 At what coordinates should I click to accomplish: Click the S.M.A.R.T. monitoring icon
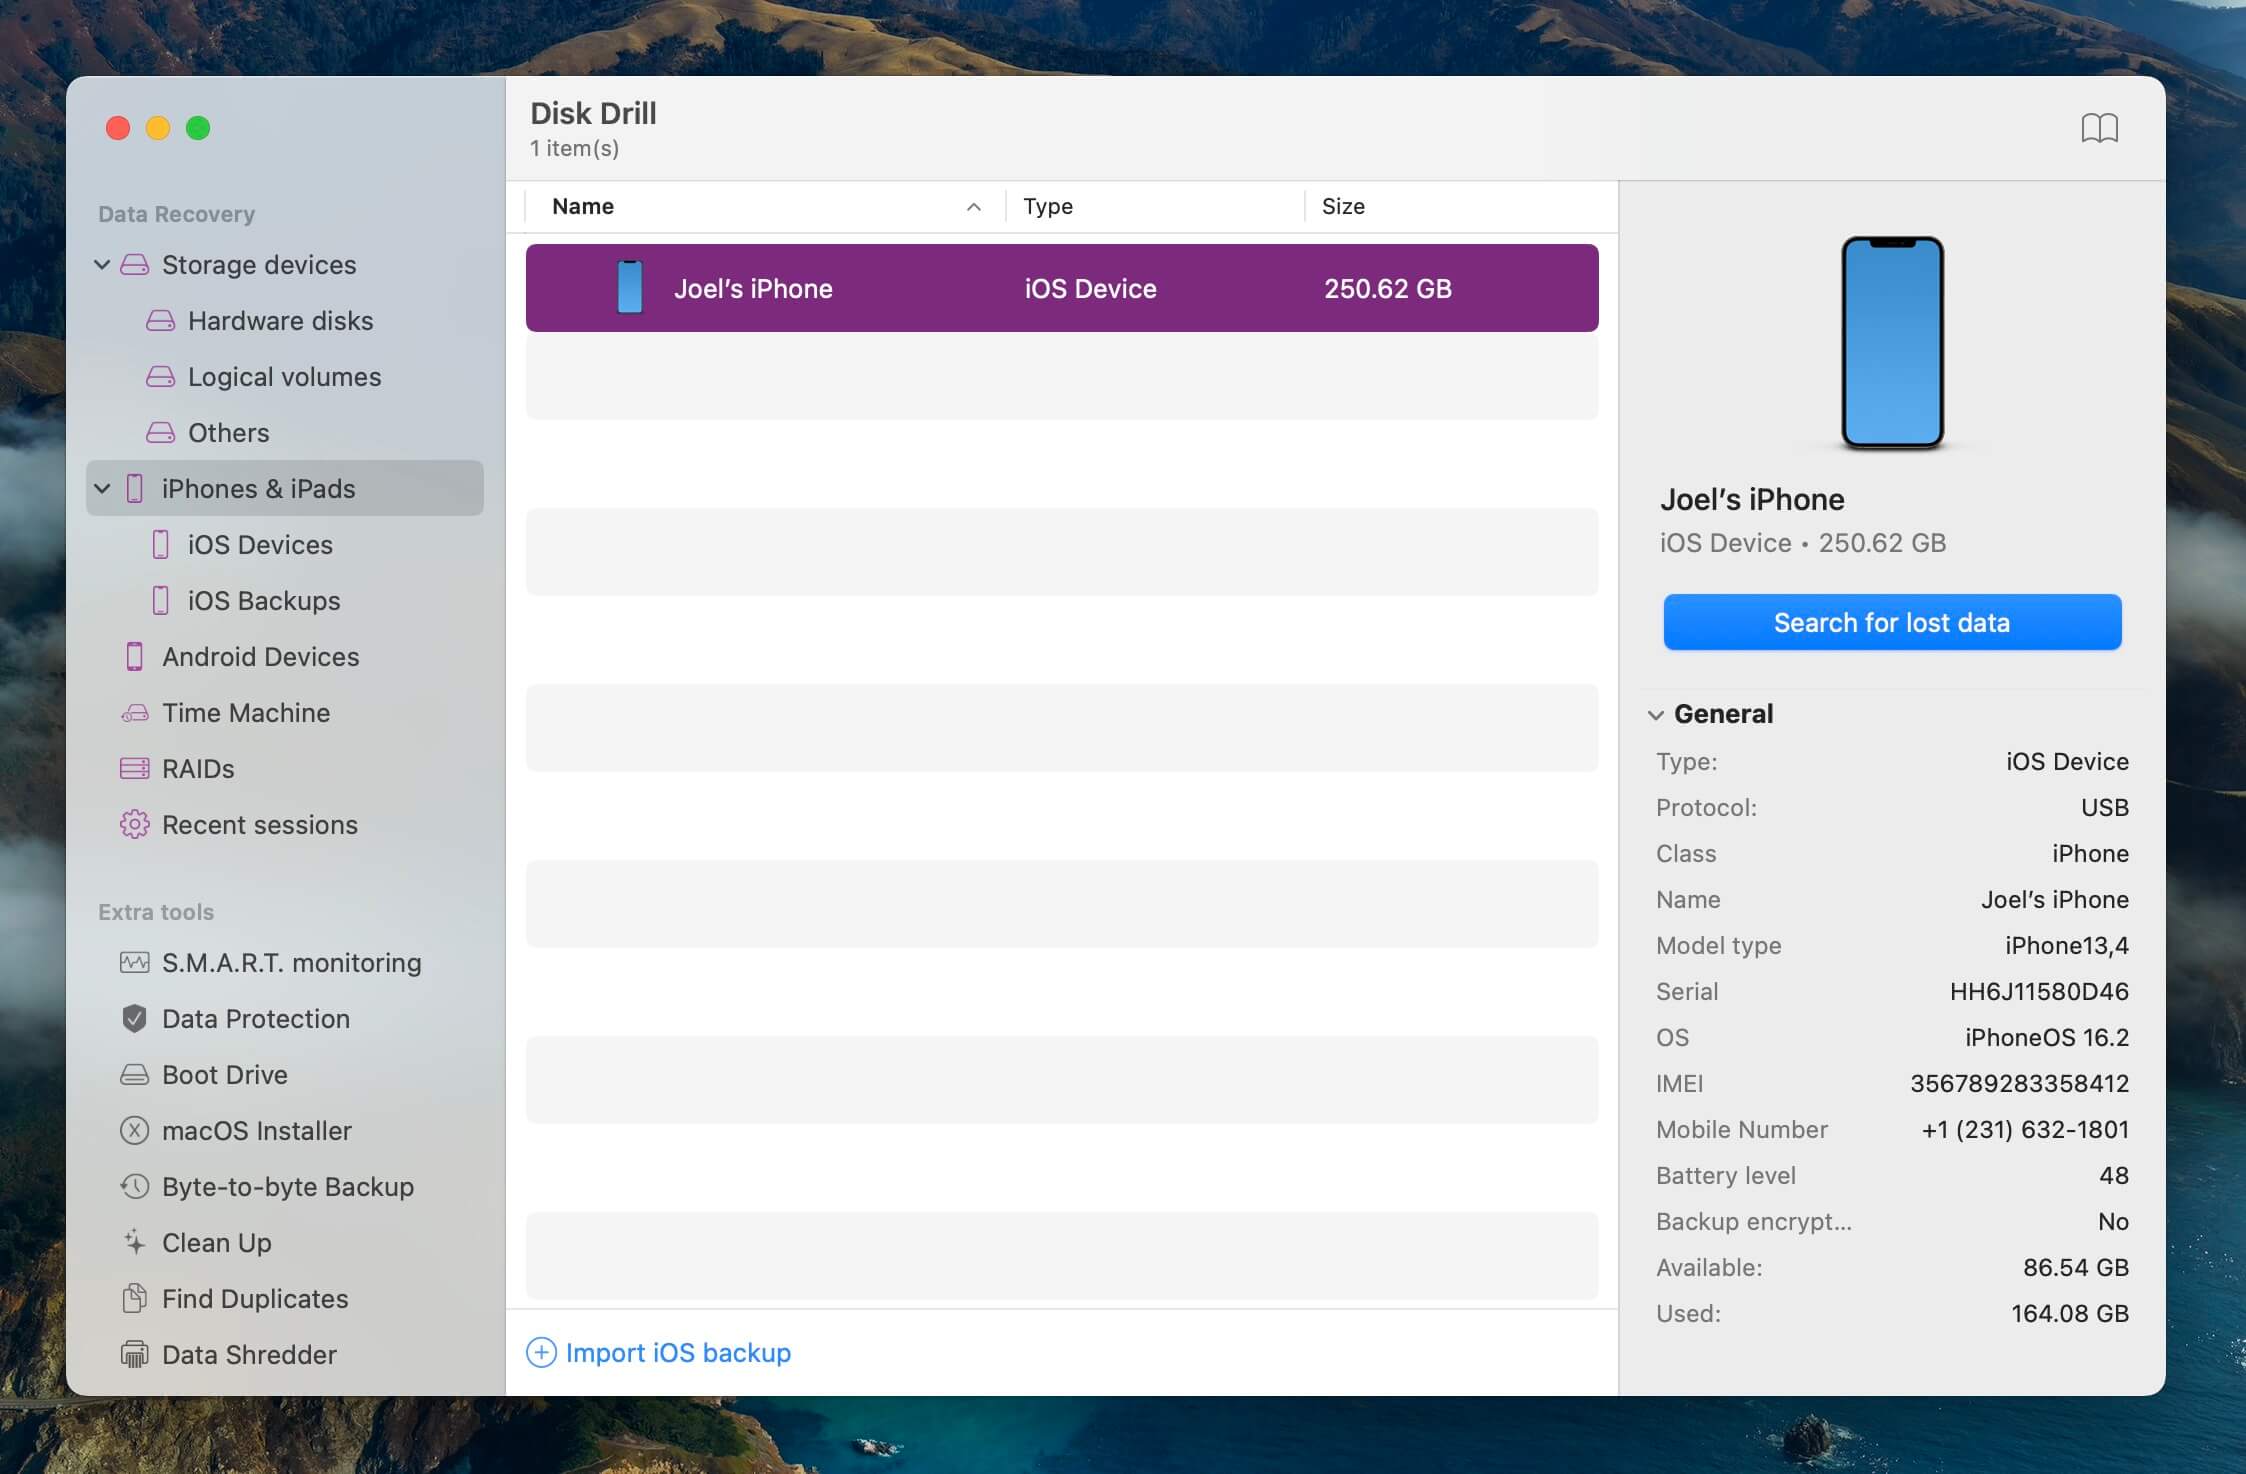pos(135,962)
